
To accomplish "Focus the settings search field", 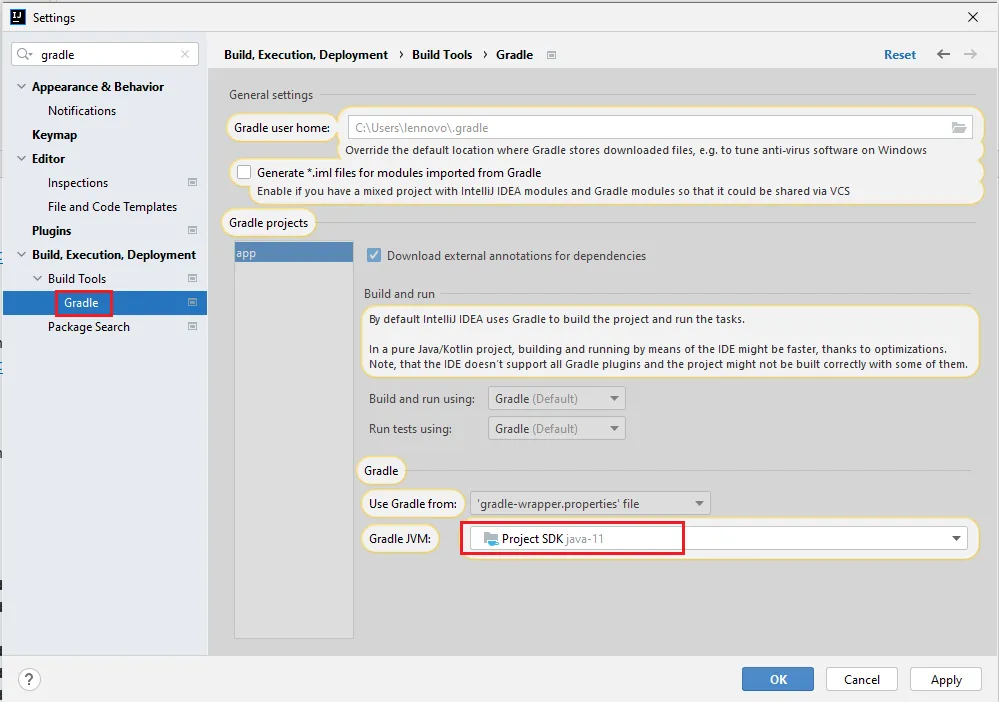I will pyautogui.click(x=105, y=54).
